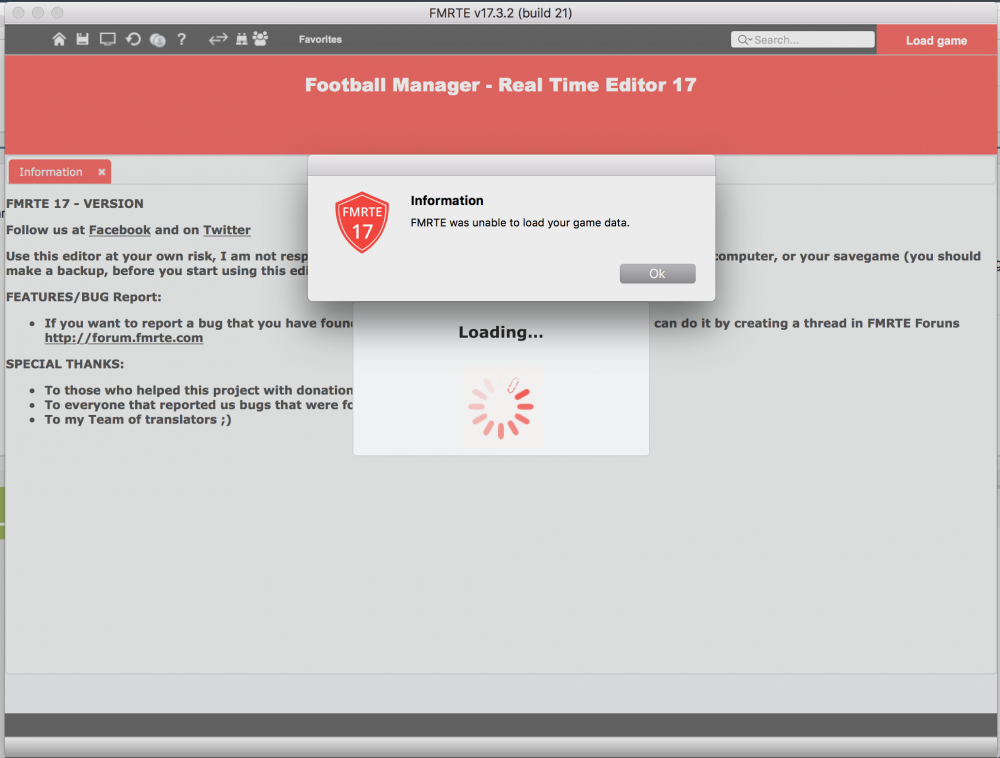
Task: Open the people group icon
Action: point(260,39)
